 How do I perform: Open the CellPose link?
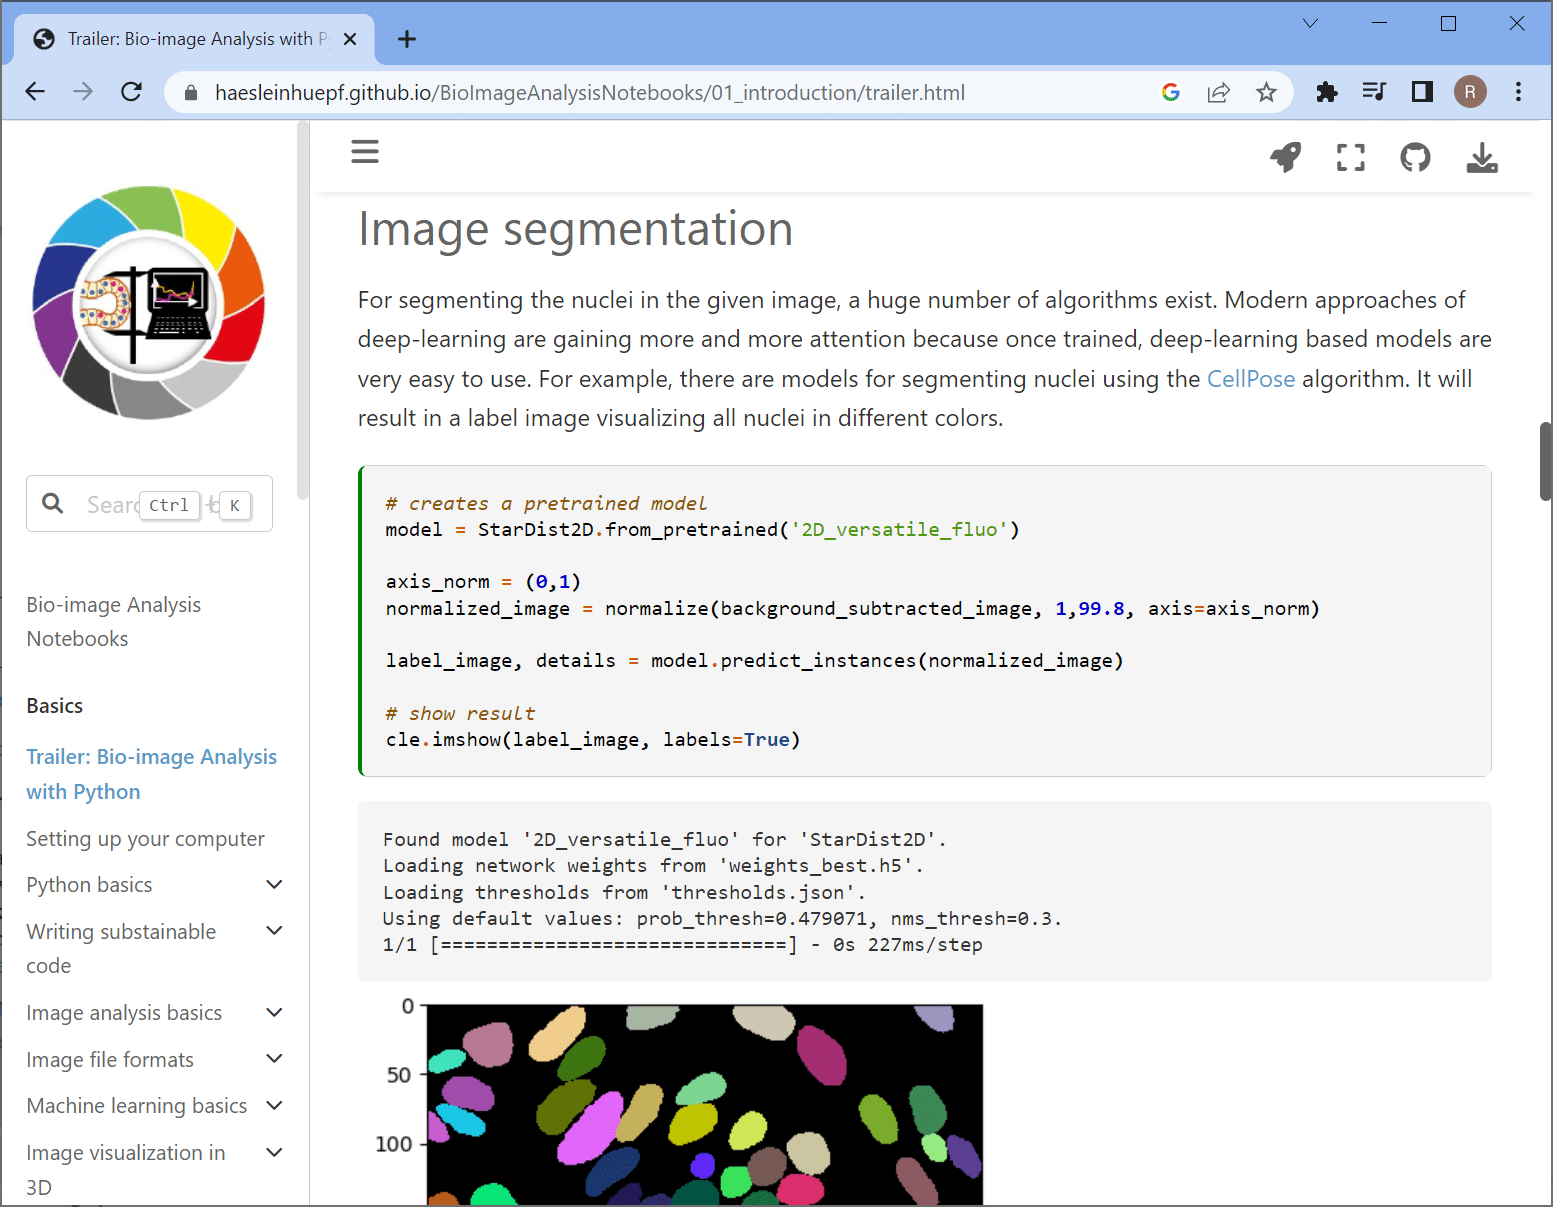click(1250, 379)
